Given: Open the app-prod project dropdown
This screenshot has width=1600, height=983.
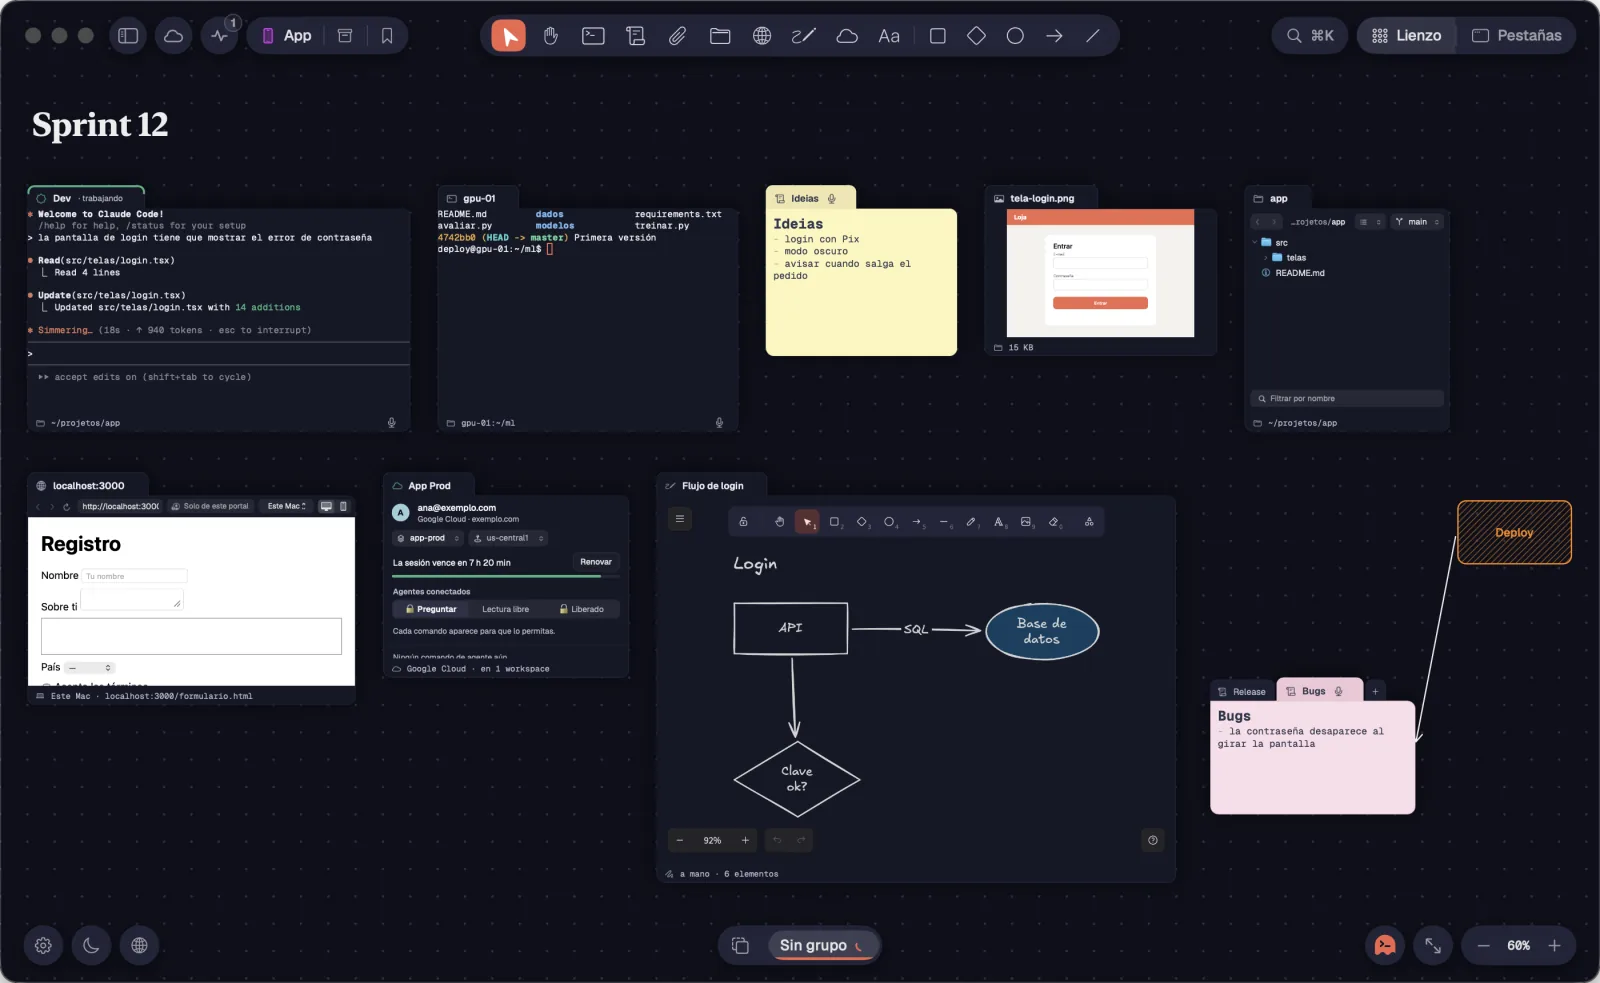Looking at the screenshot, I should tap(428, 538).
